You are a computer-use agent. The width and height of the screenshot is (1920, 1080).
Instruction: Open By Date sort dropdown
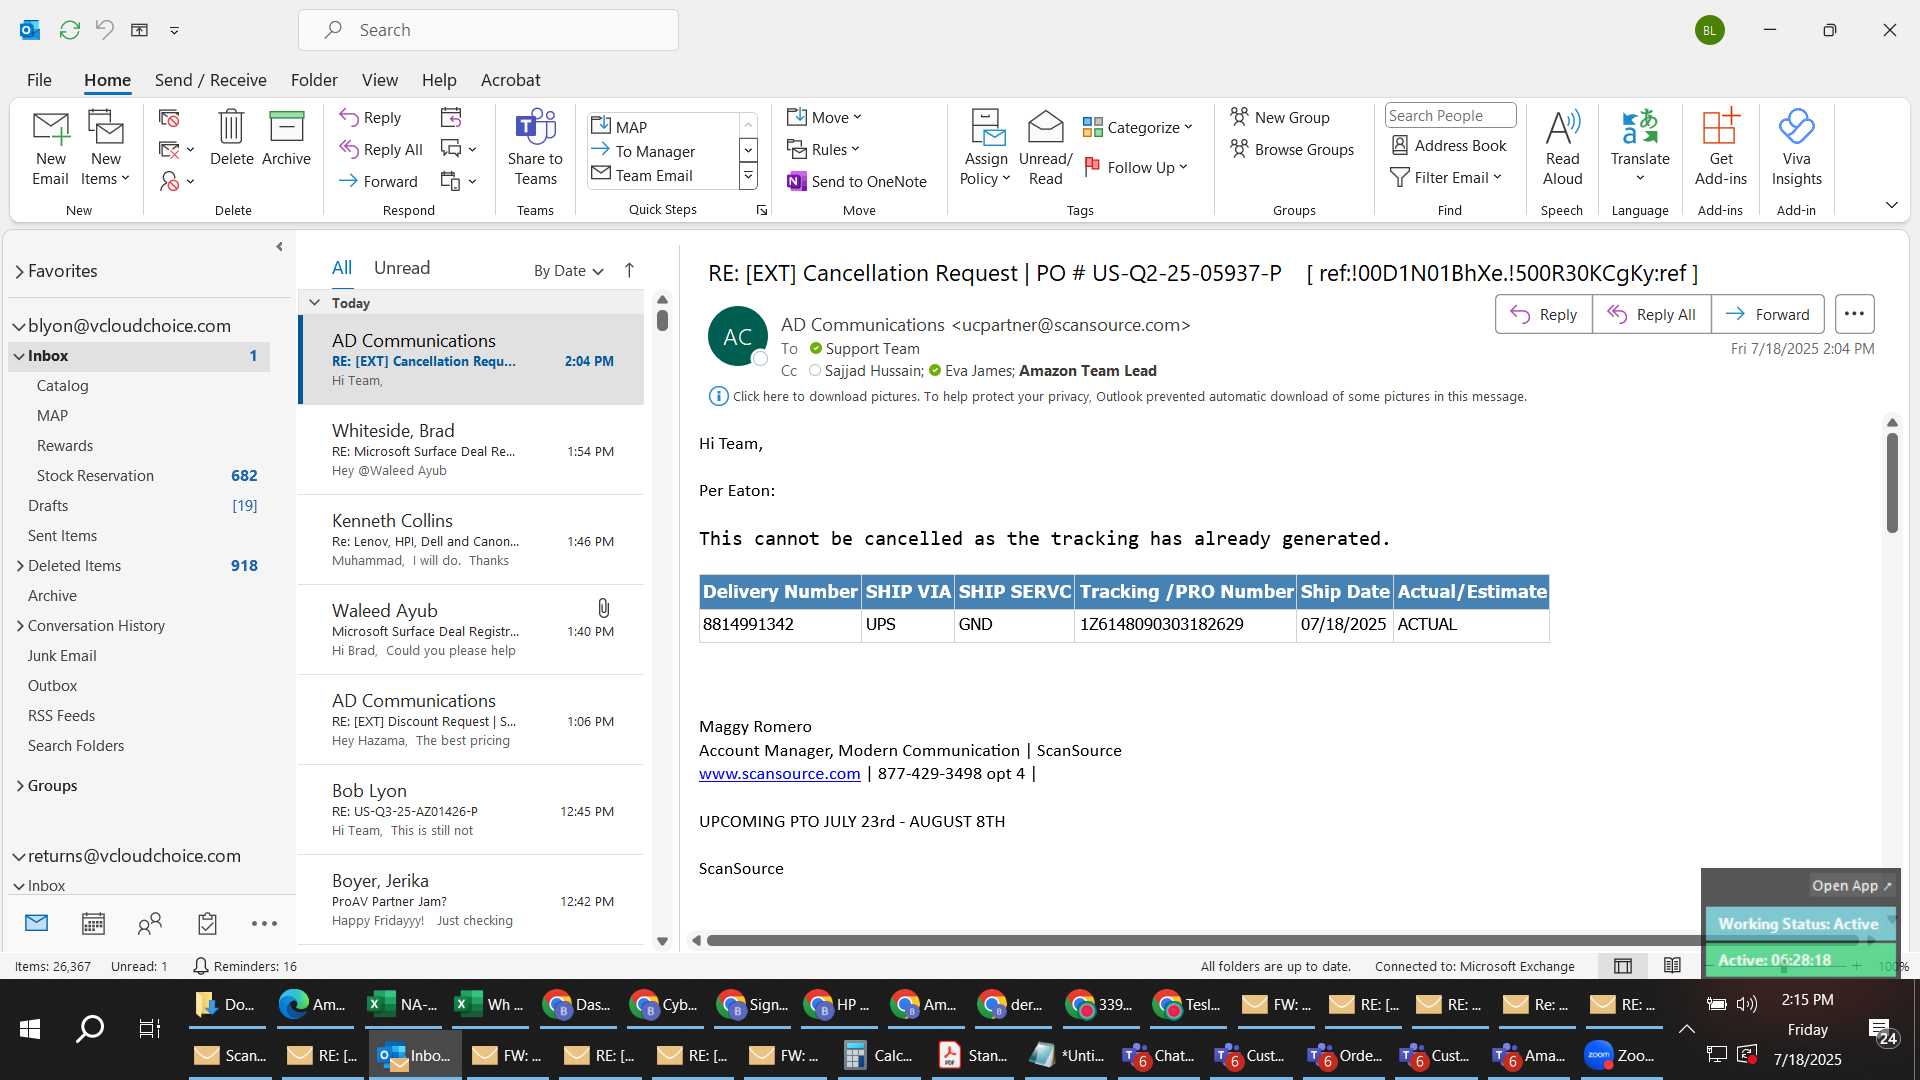568,270
